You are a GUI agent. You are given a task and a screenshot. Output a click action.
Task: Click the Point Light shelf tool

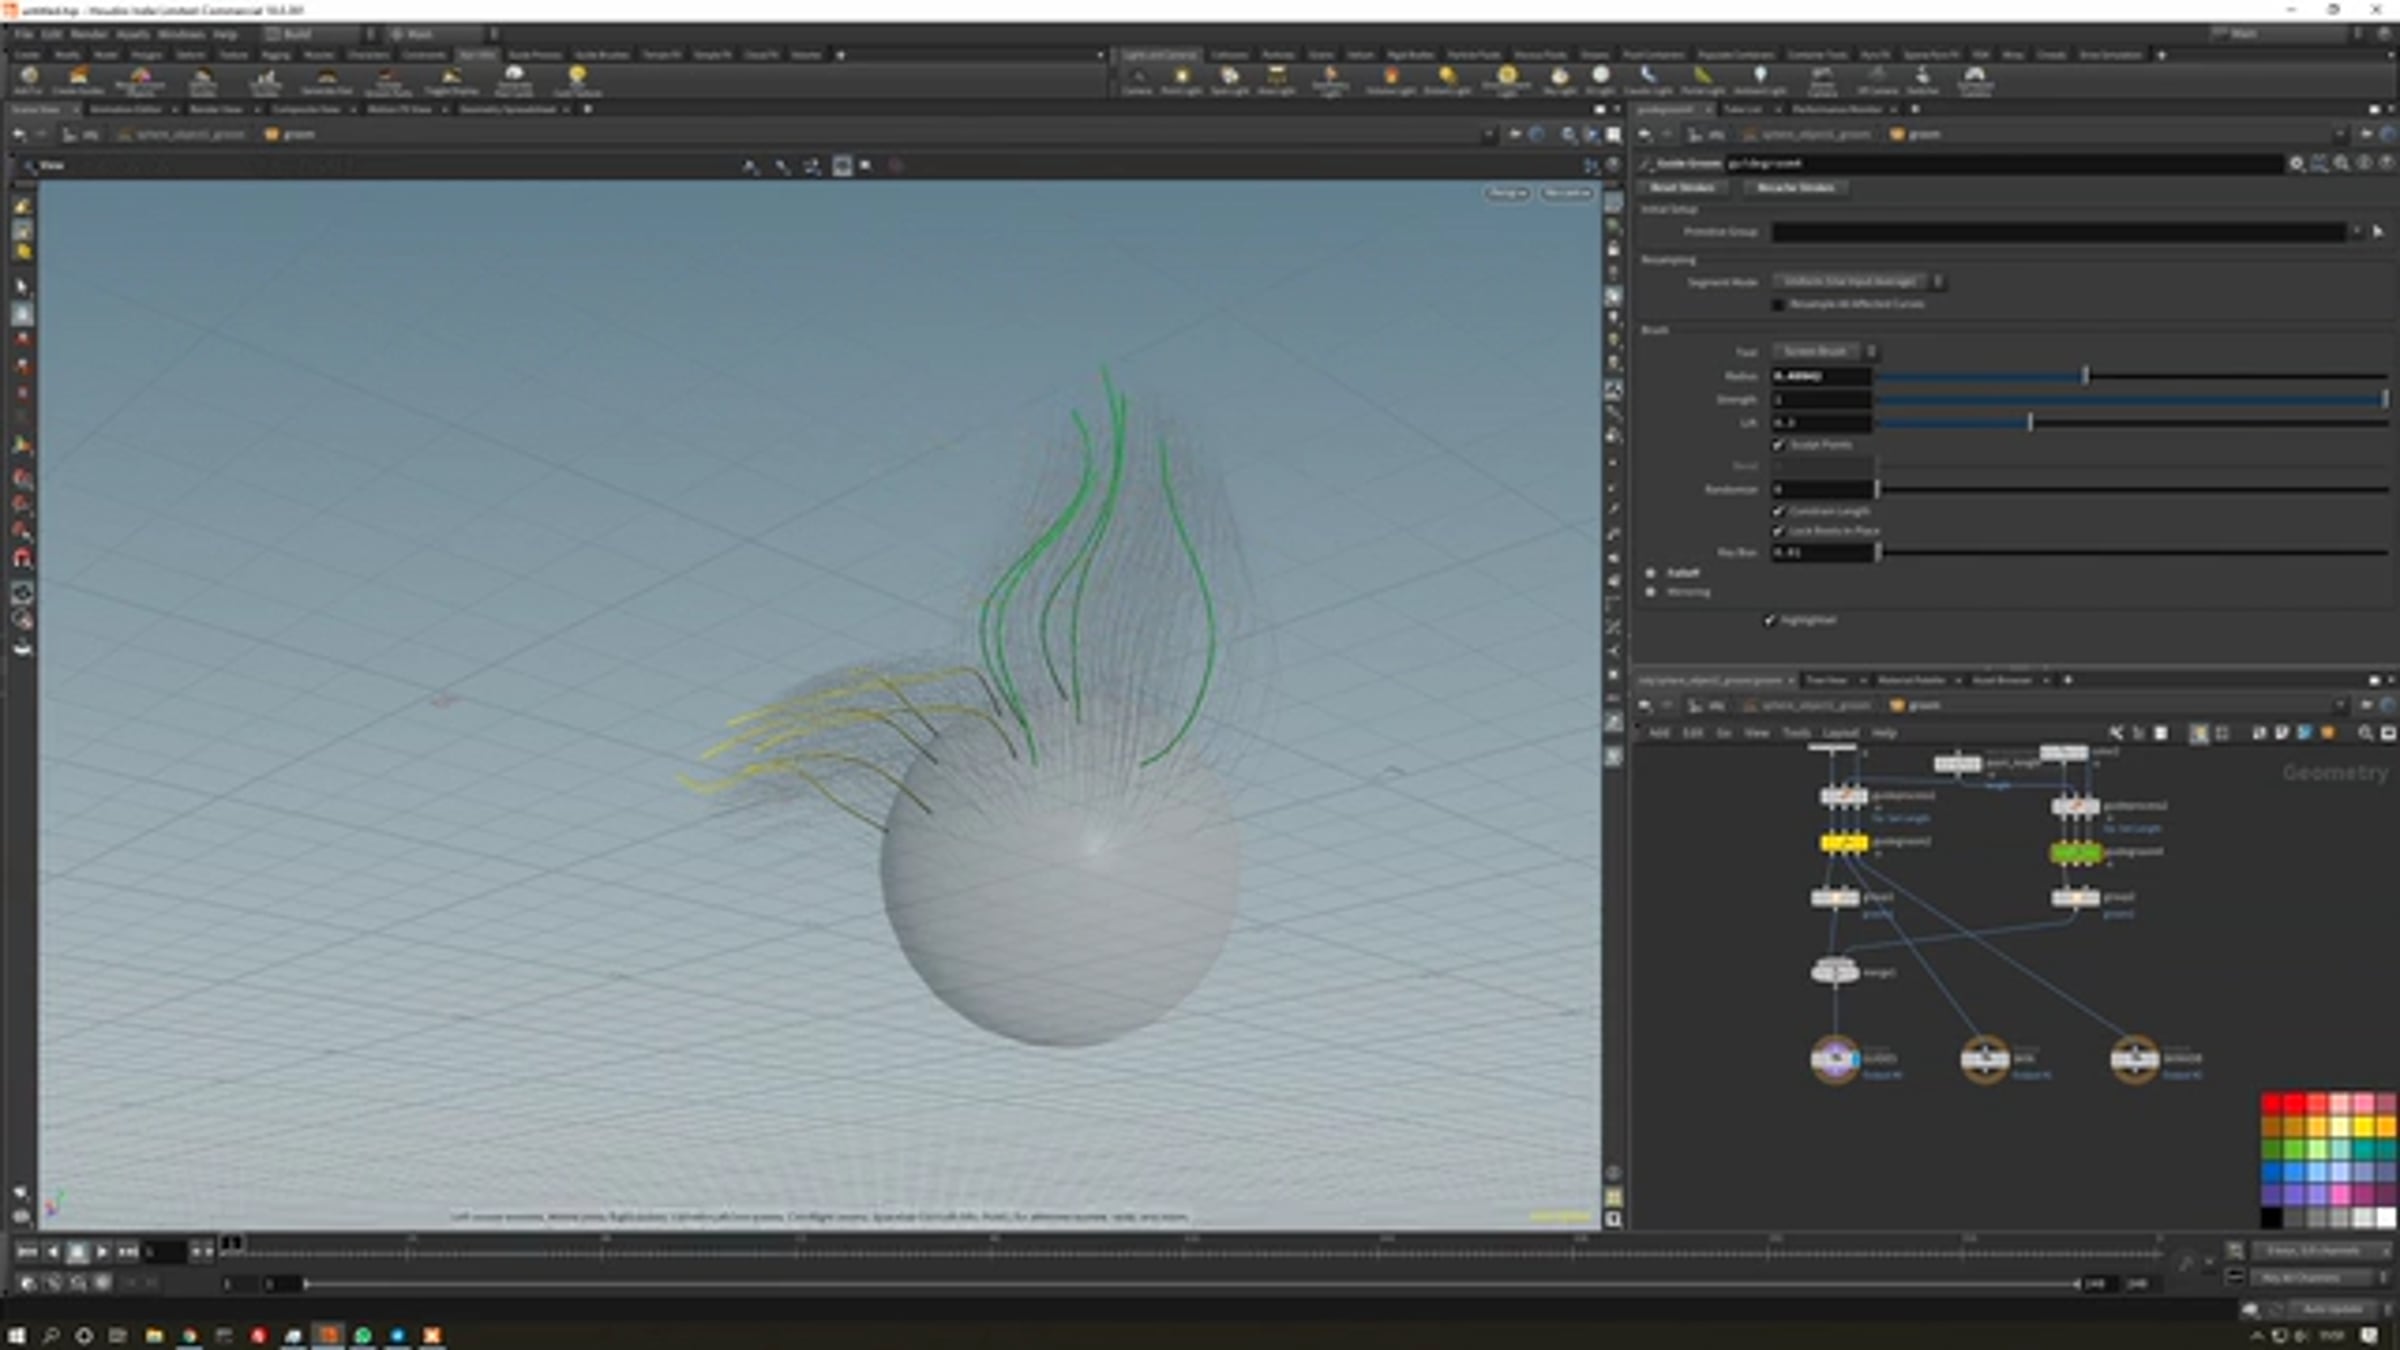(1181, 80)
